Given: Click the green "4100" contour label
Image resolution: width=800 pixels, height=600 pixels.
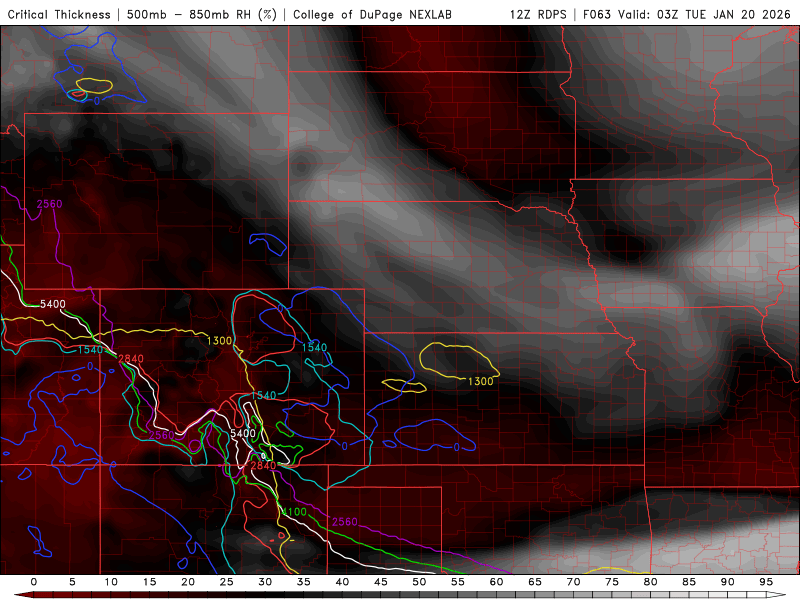Looking at the screenshot, I should coord(294,512).
